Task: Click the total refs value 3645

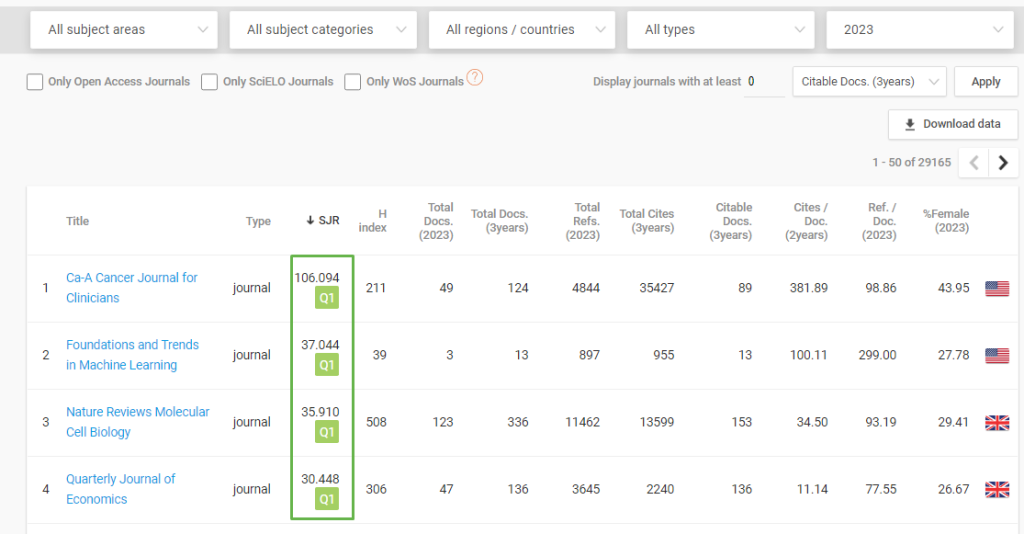Action: (x=586, y=489)
